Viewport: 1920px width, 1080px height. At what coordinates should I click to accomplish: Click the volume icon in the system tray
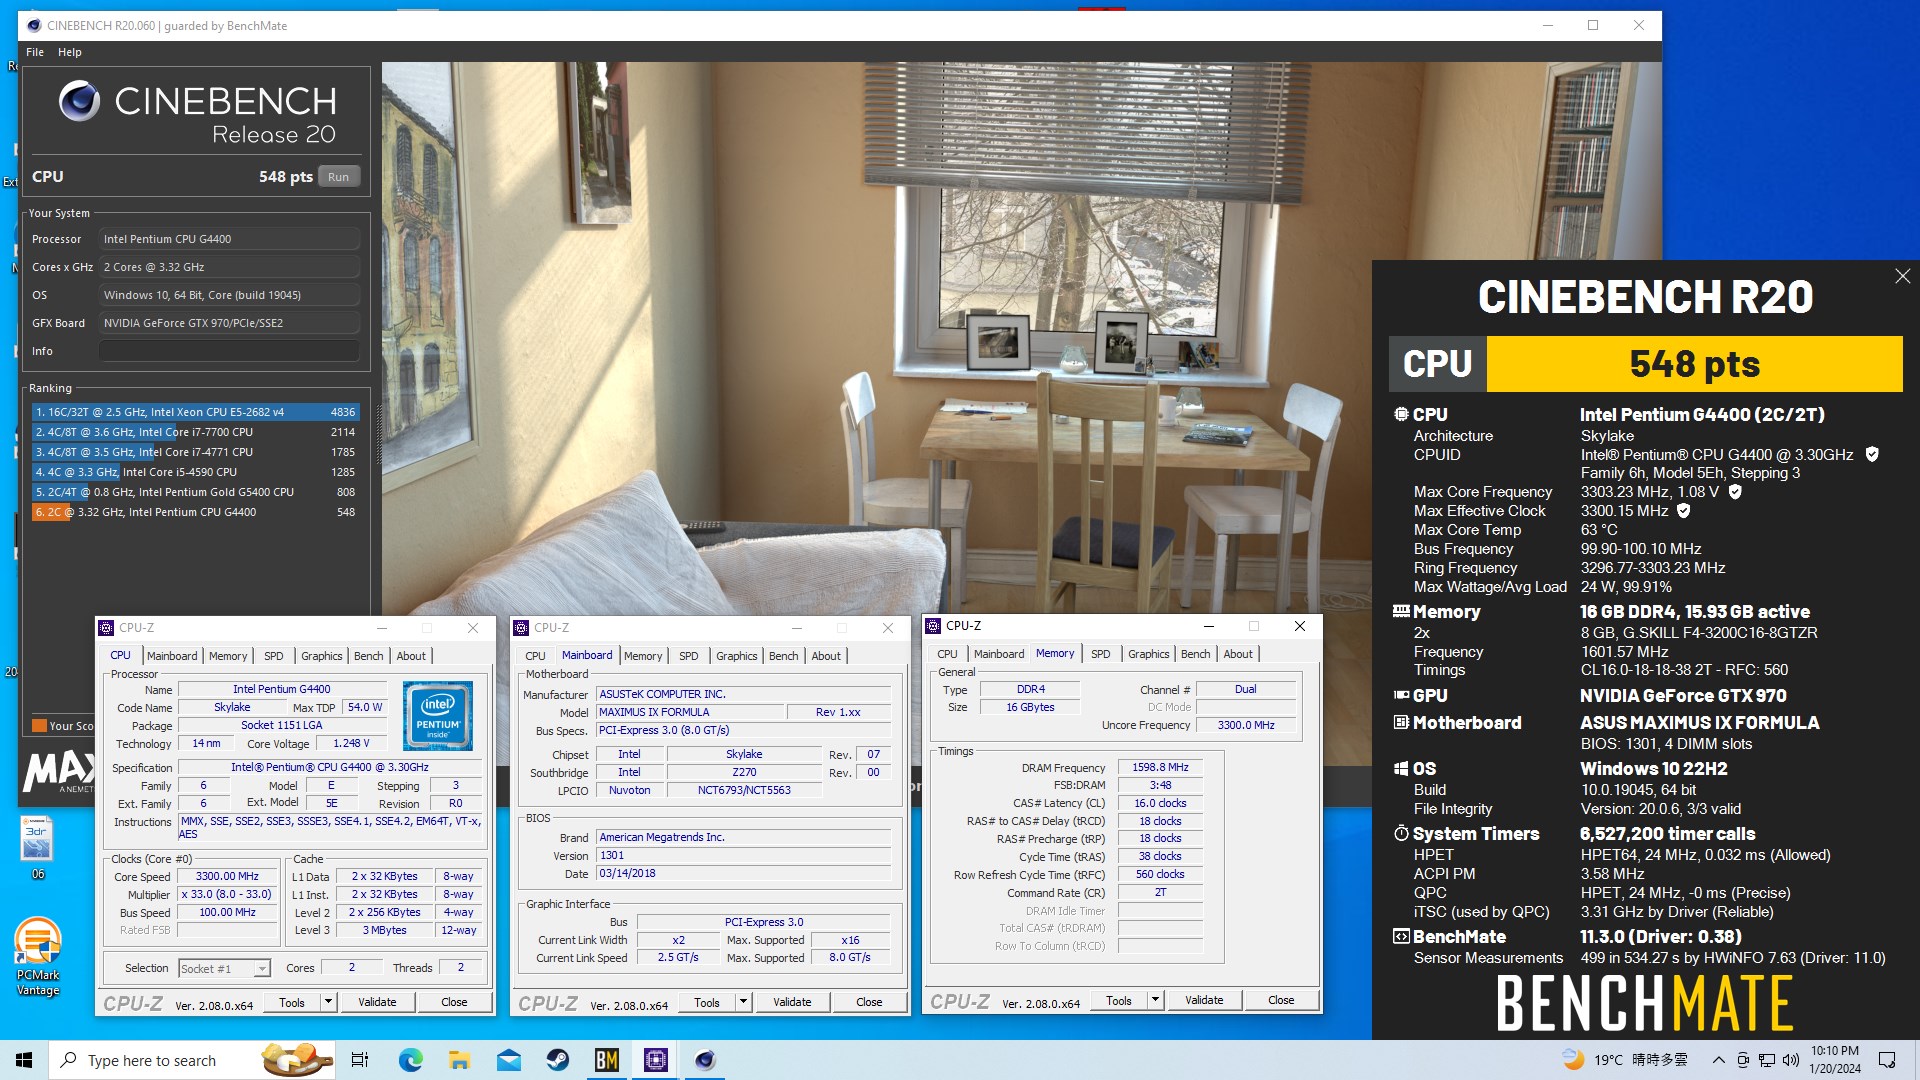pos(1790,1060)
